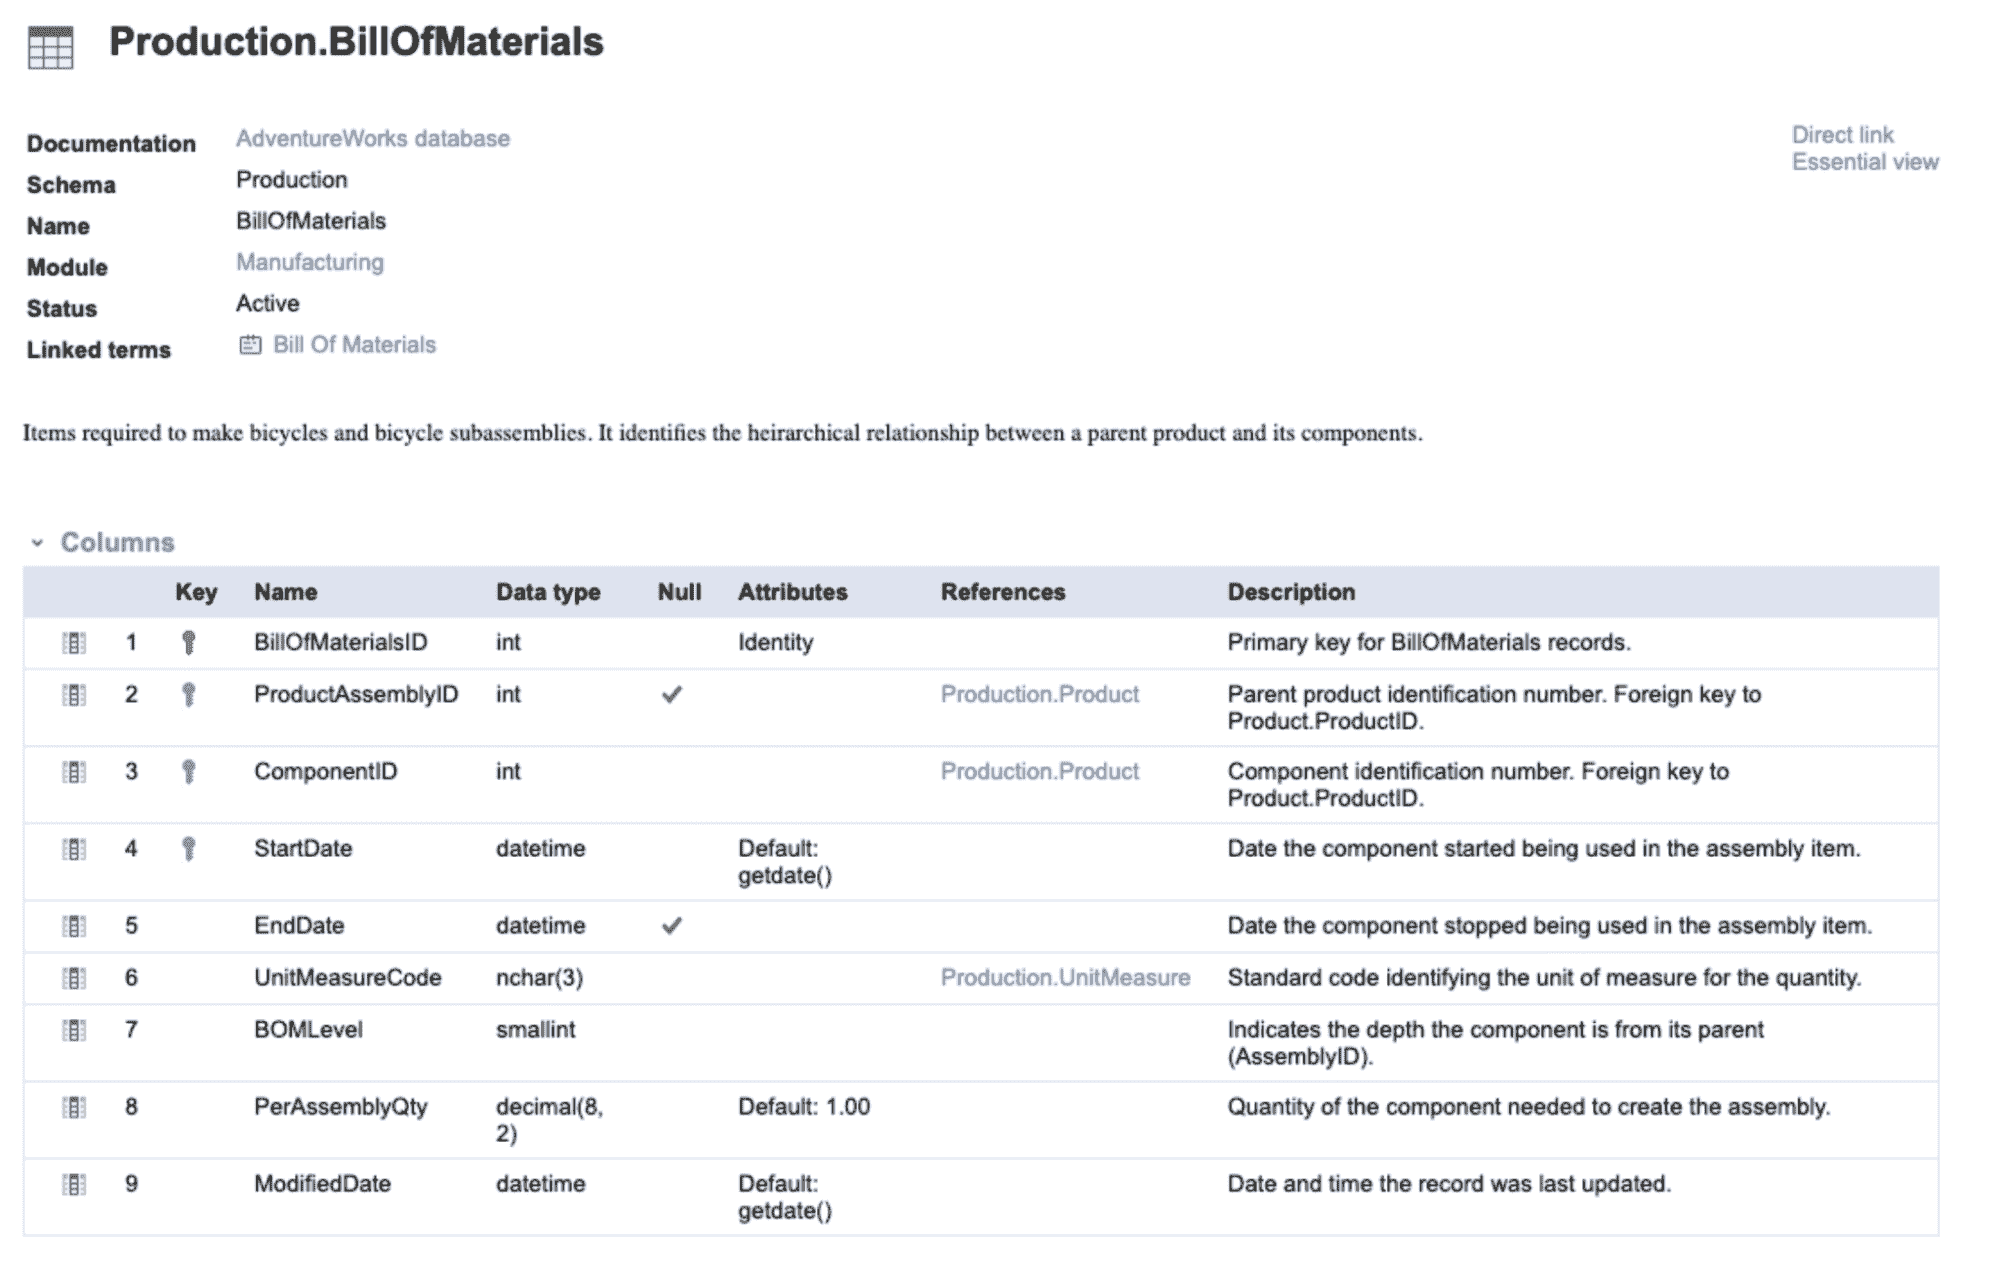Viewport: 1999px width, 1264px height.
Task: Click the nullable checkmark in ProductAssemblyID row
Action: click(672, 694)
